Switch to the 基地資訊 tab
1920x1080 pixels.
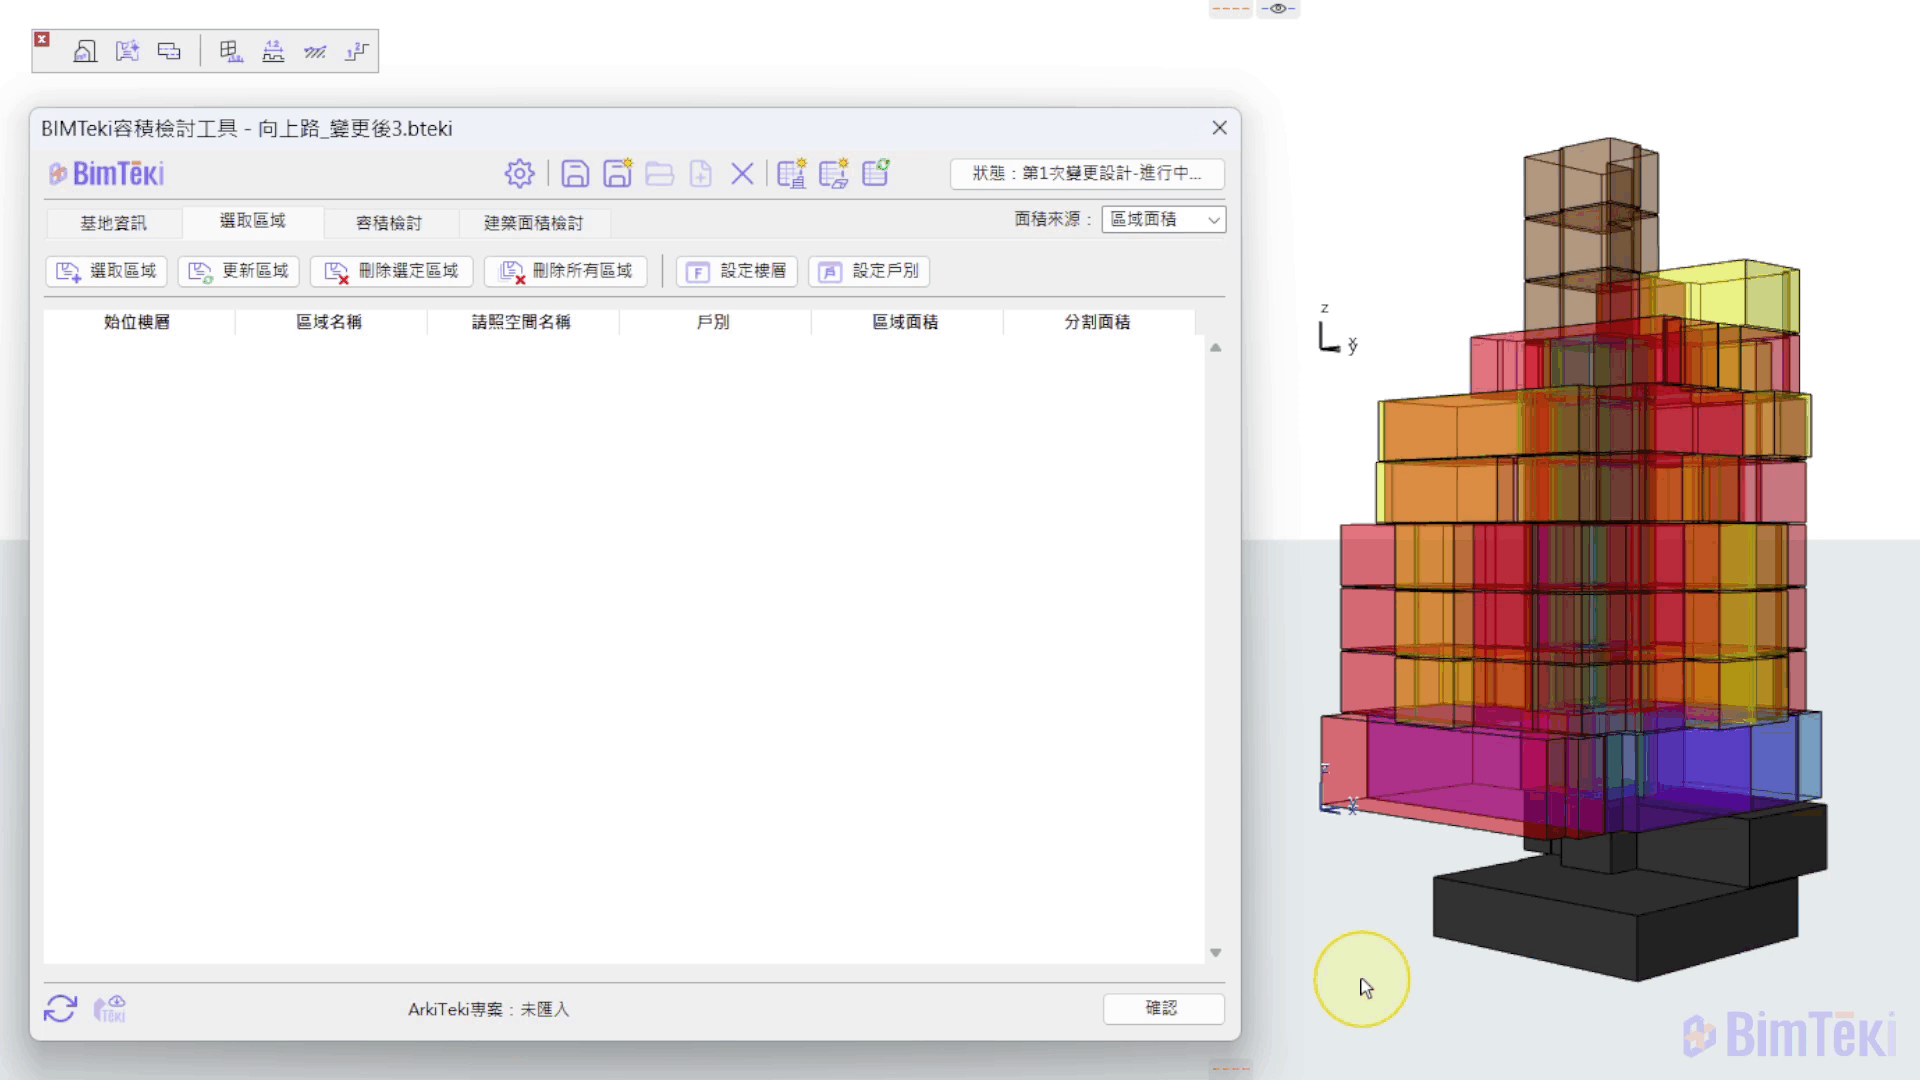[x=113, y=223]
